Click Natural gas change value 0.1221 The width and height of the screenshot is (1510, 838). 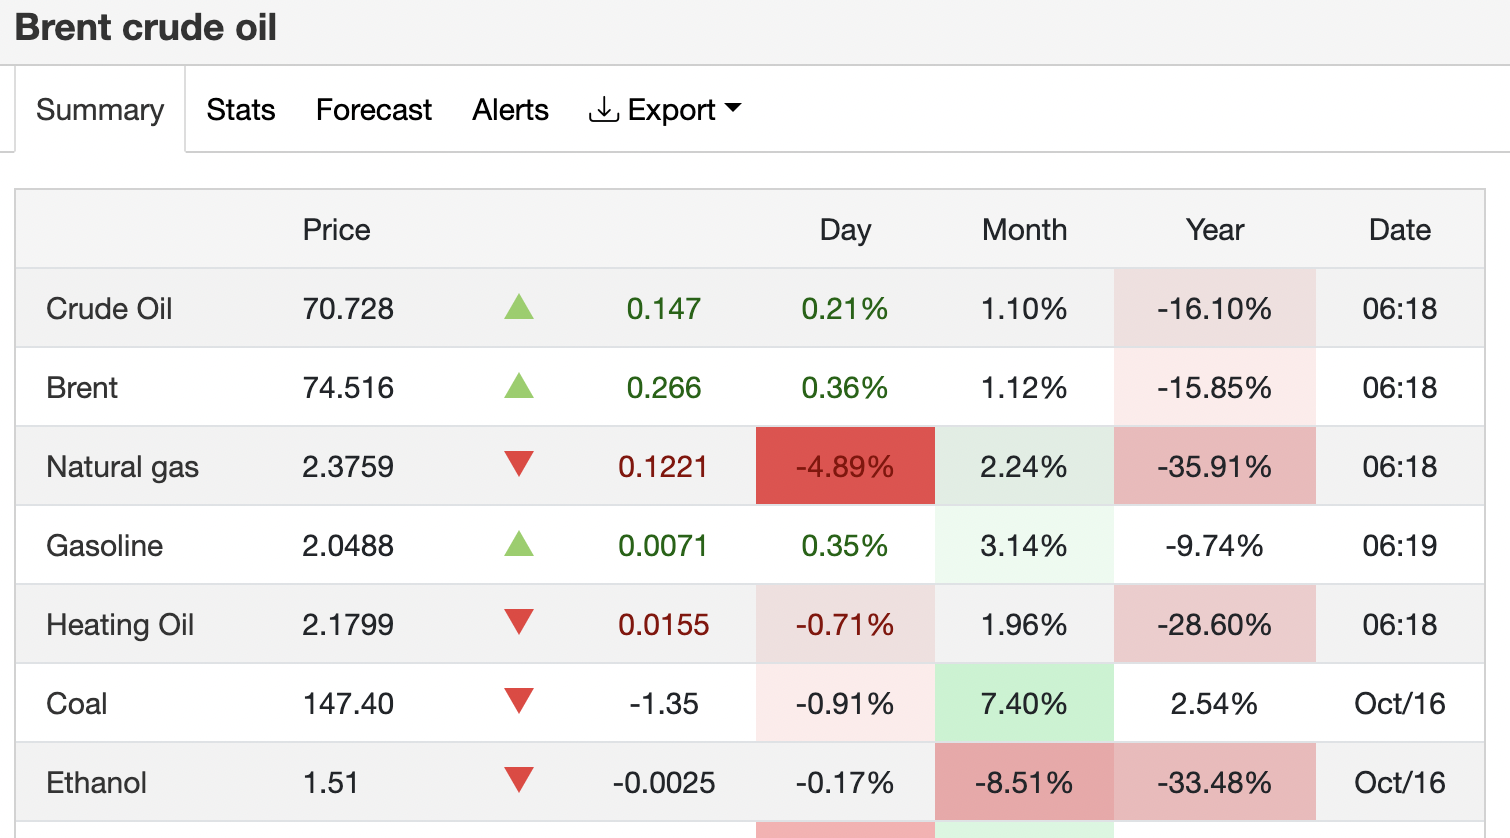pos(663,466)
